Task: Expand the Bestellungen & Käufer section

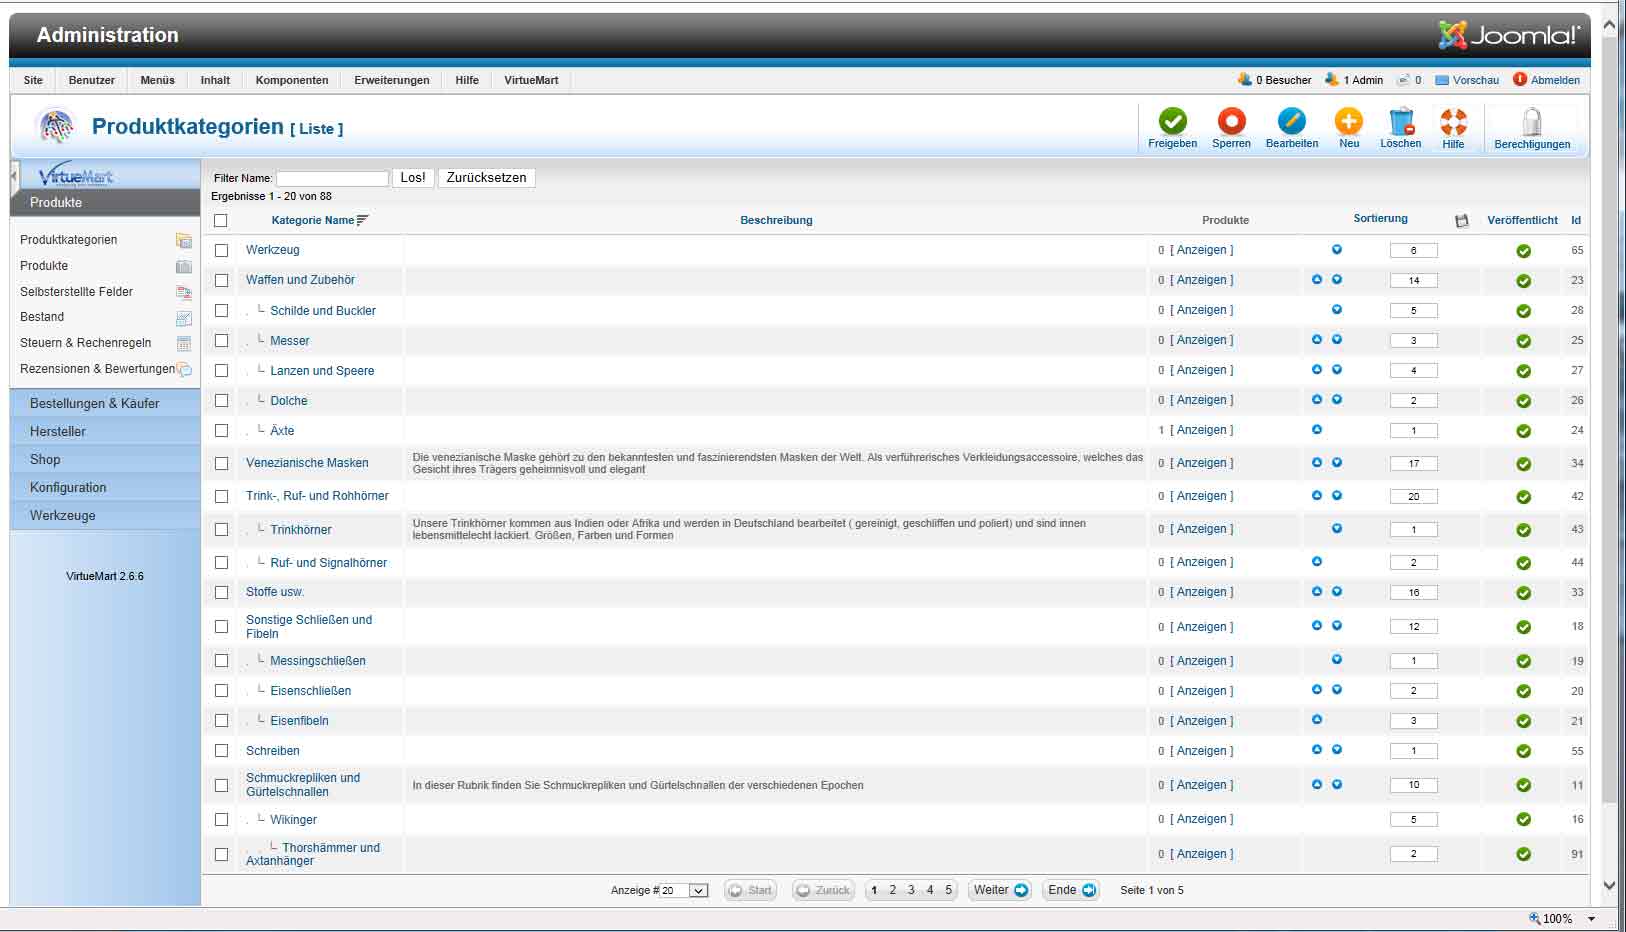Action: [x=95, y=404]
